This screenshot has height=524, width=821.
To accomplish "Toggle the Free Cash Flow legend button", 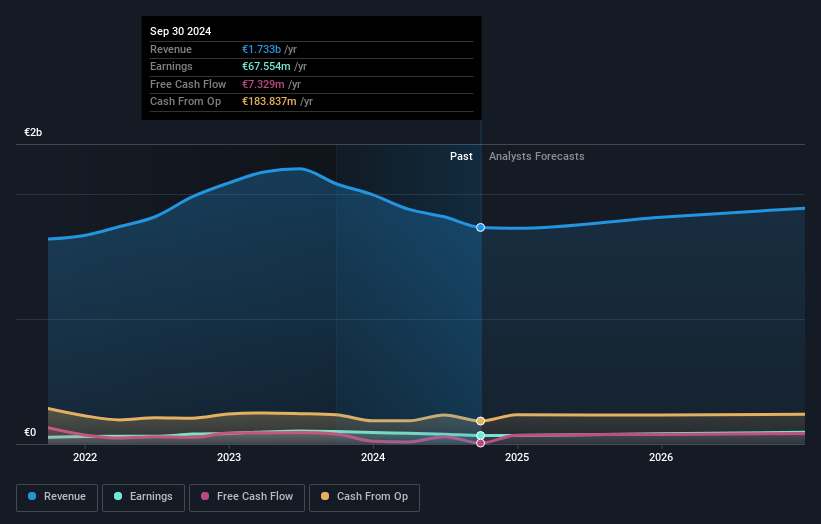I will point(247,497).
